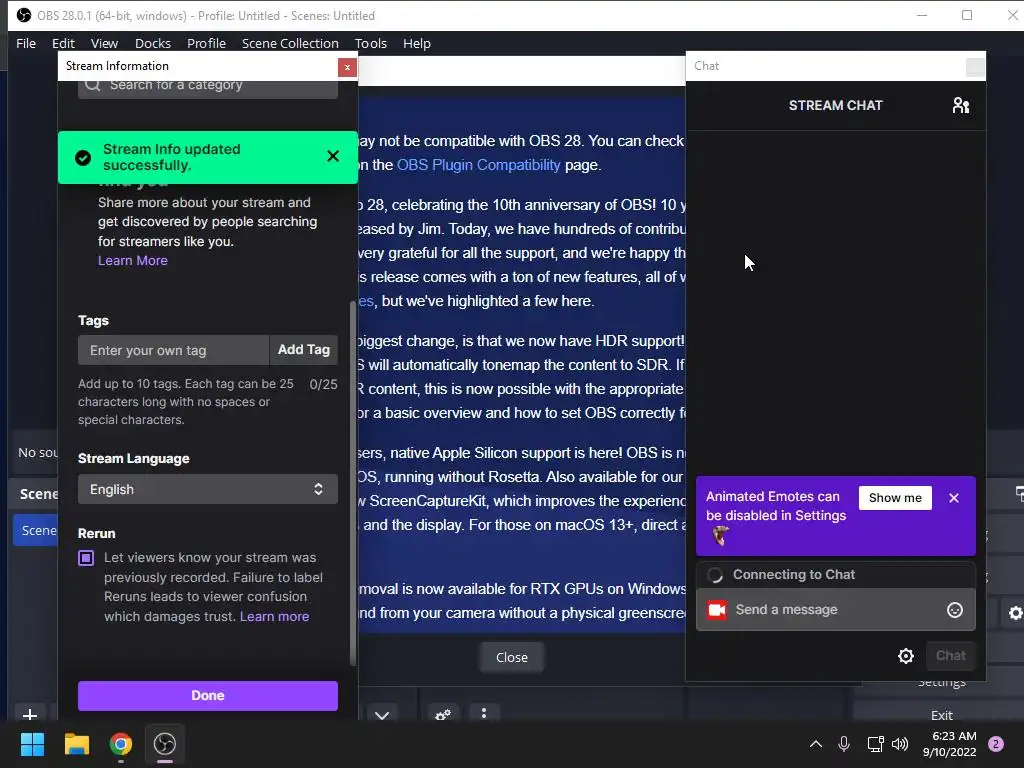Screen dimensions: 1024x768
Task: Dismiss the Stream Info updated notification
Action: click(333, 156)
